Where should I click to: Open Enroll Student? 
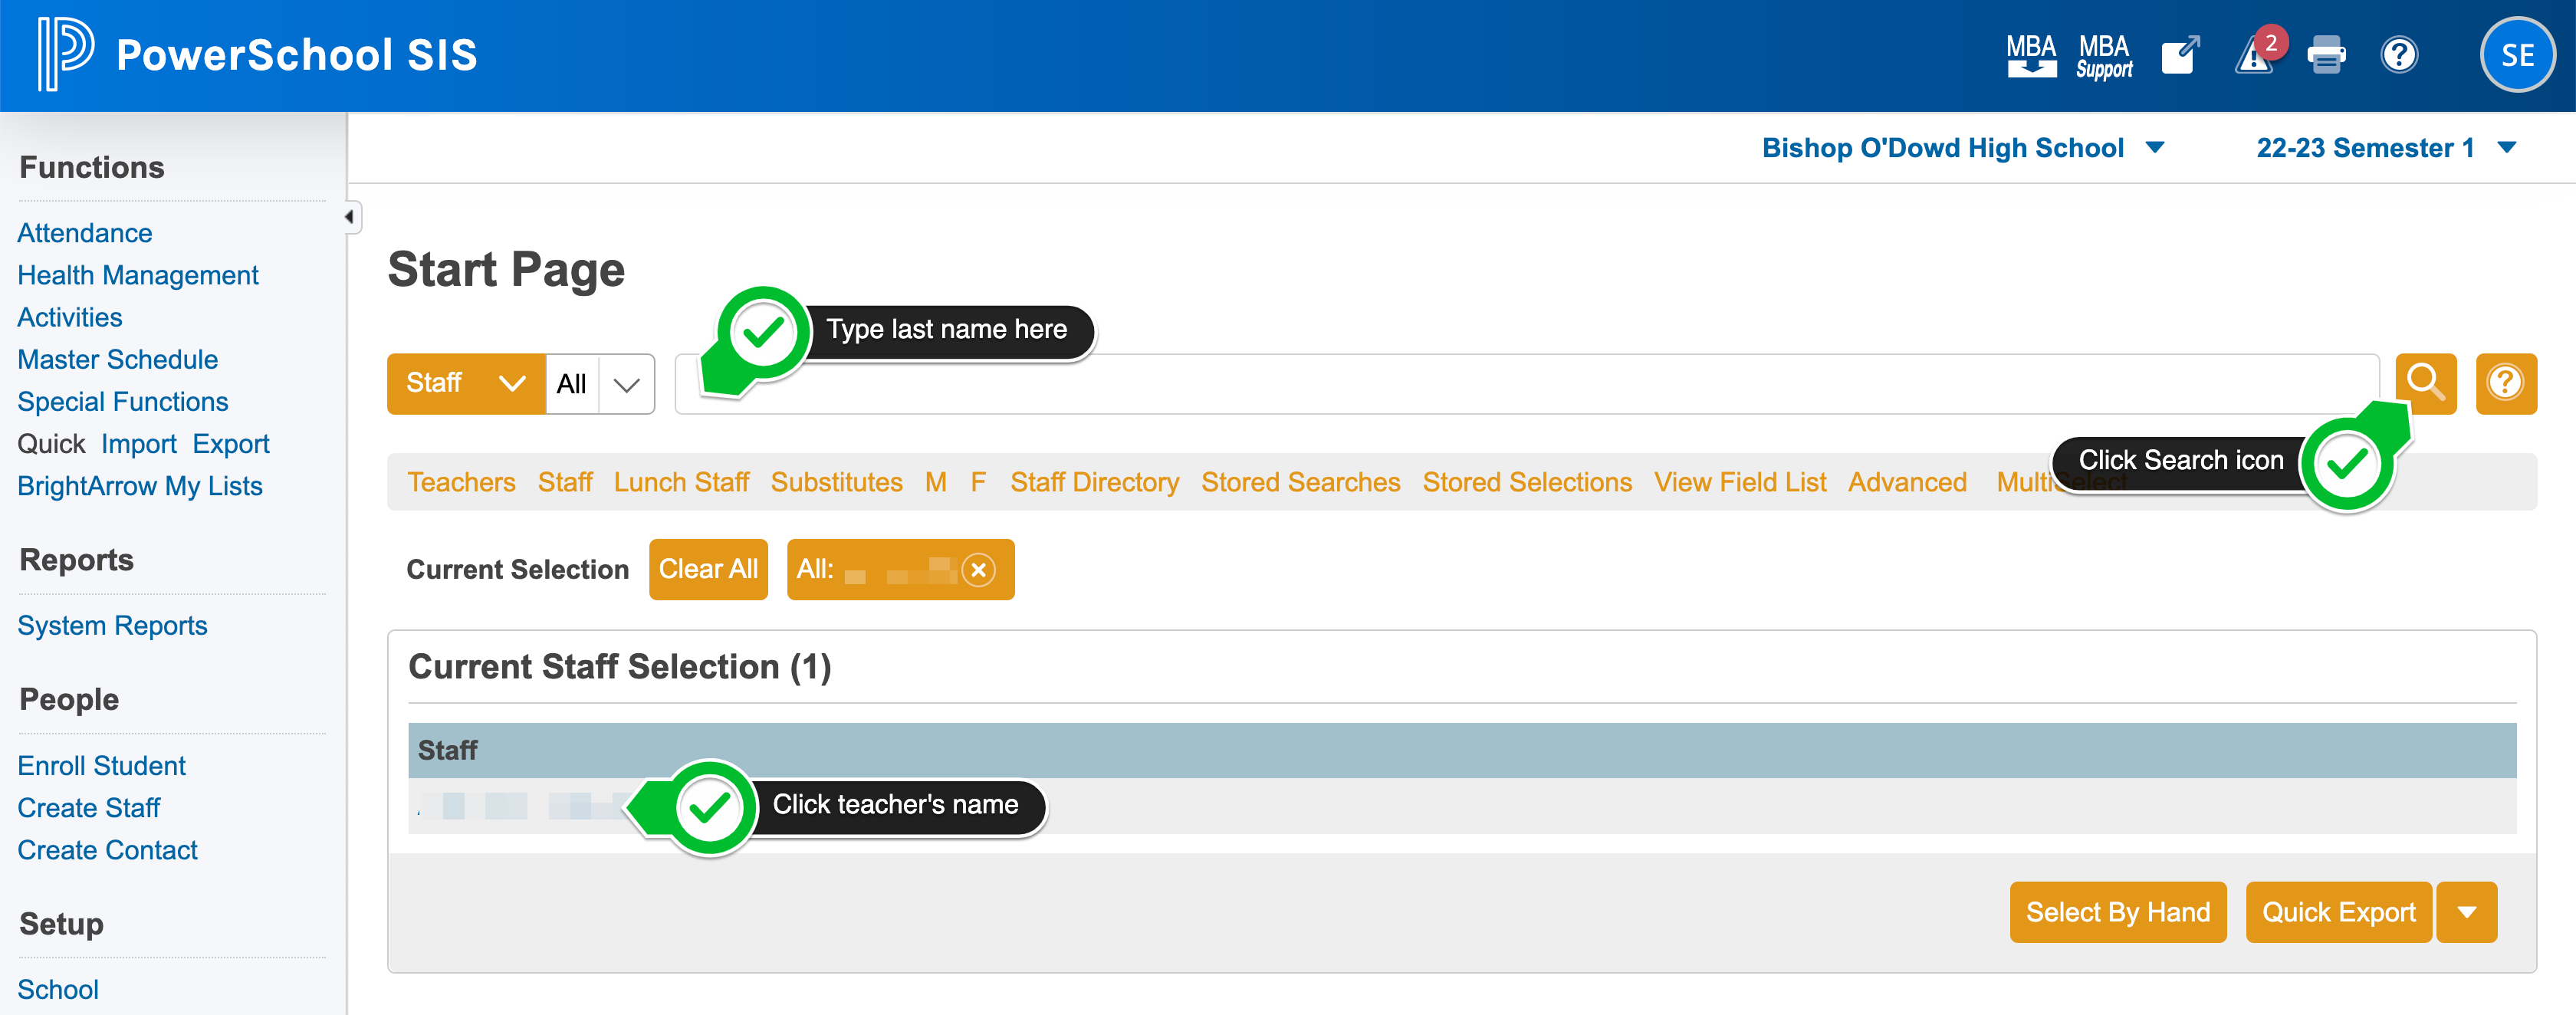click(102, 765)
